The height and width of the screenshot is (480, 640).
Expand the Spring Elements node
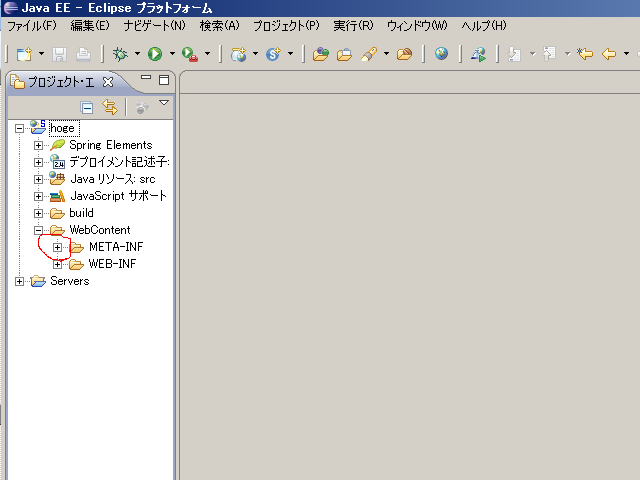pos(38,145)
